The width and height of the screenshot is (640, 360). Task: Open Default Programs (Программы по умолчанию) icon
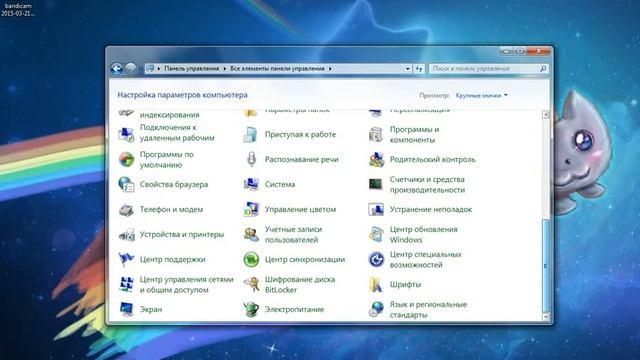pos(126,160)
